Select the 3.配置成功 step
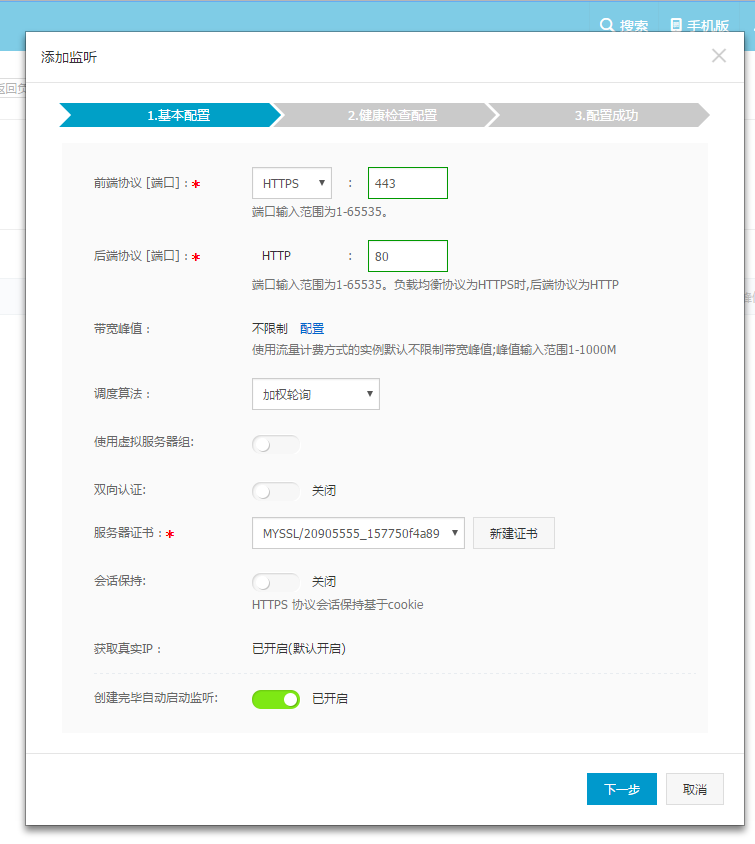Viewport: 755px width, 844px height. click(x=606, y=115)
